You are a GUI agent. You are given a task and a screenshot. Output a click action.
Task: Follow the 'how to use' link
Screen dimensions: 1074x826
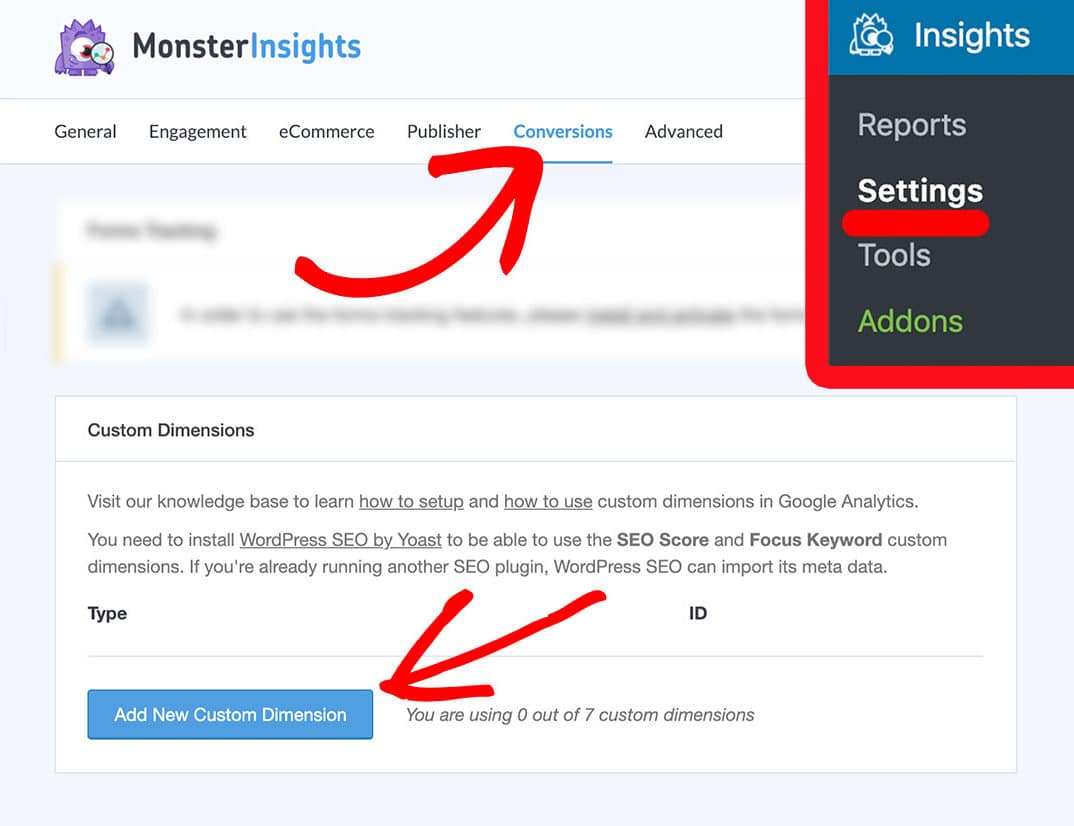point(548,501)
